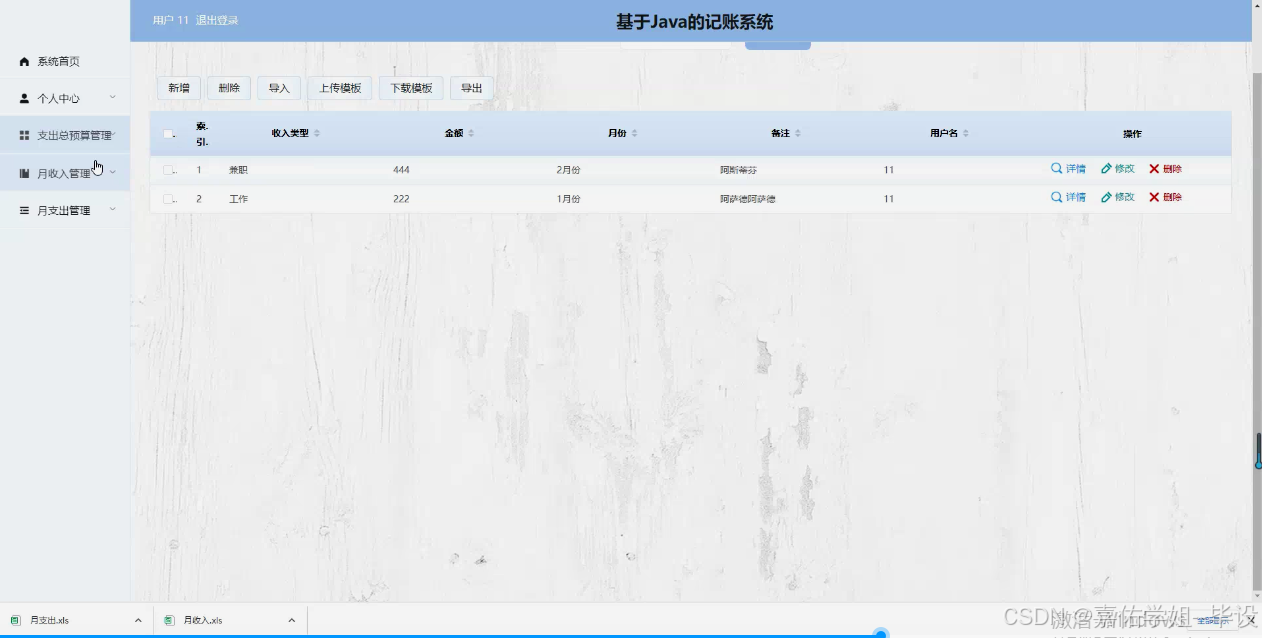Click the pencil 修改 icon on row 2
This screenshot has height=638, width=1262.
coord(1107,197)
